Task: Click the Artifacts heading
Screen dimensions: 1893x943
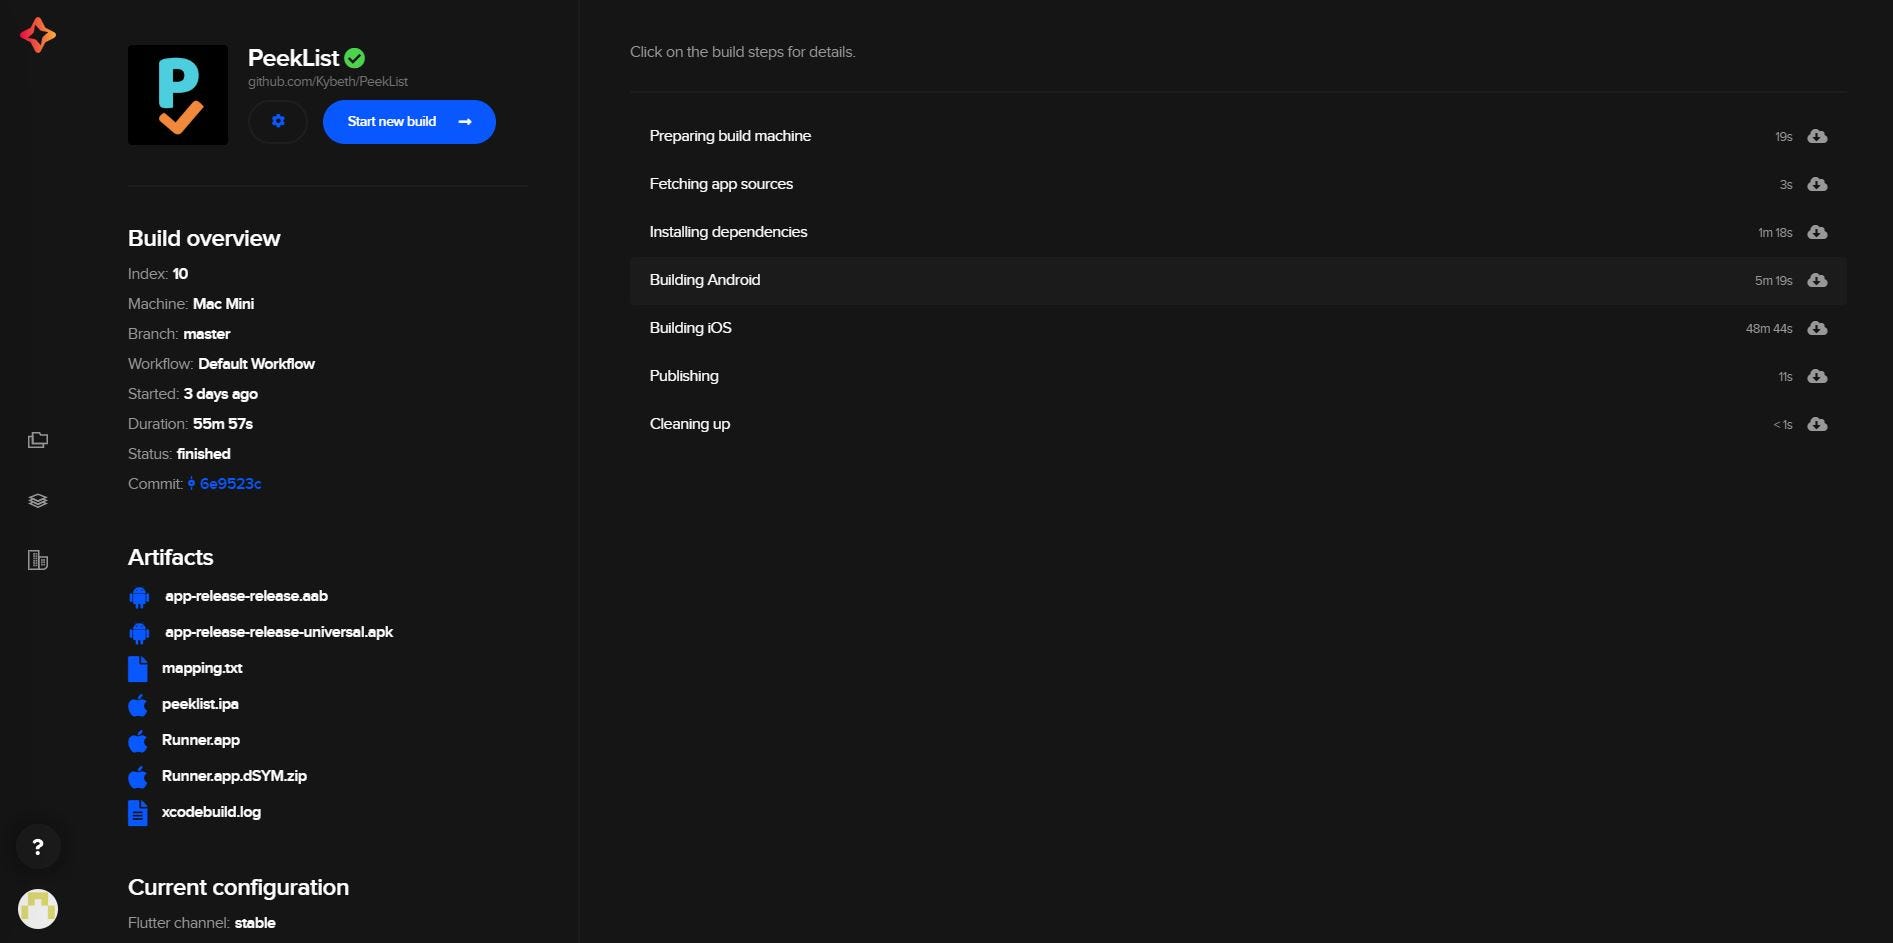Action: [171, 557]
